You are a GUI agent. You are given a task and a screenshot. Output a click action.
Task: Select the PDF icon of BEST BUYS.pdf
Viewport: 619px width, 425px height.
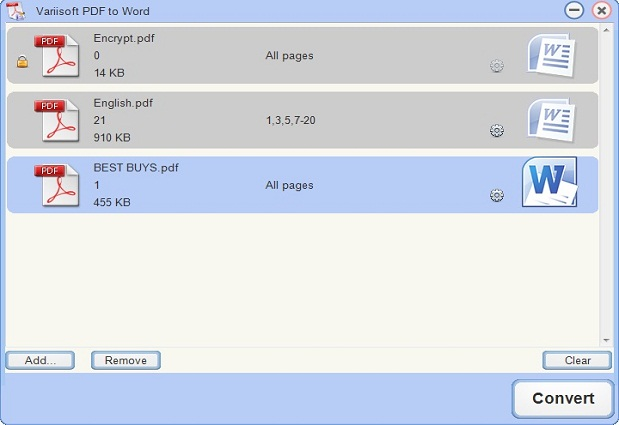[57, 185]
